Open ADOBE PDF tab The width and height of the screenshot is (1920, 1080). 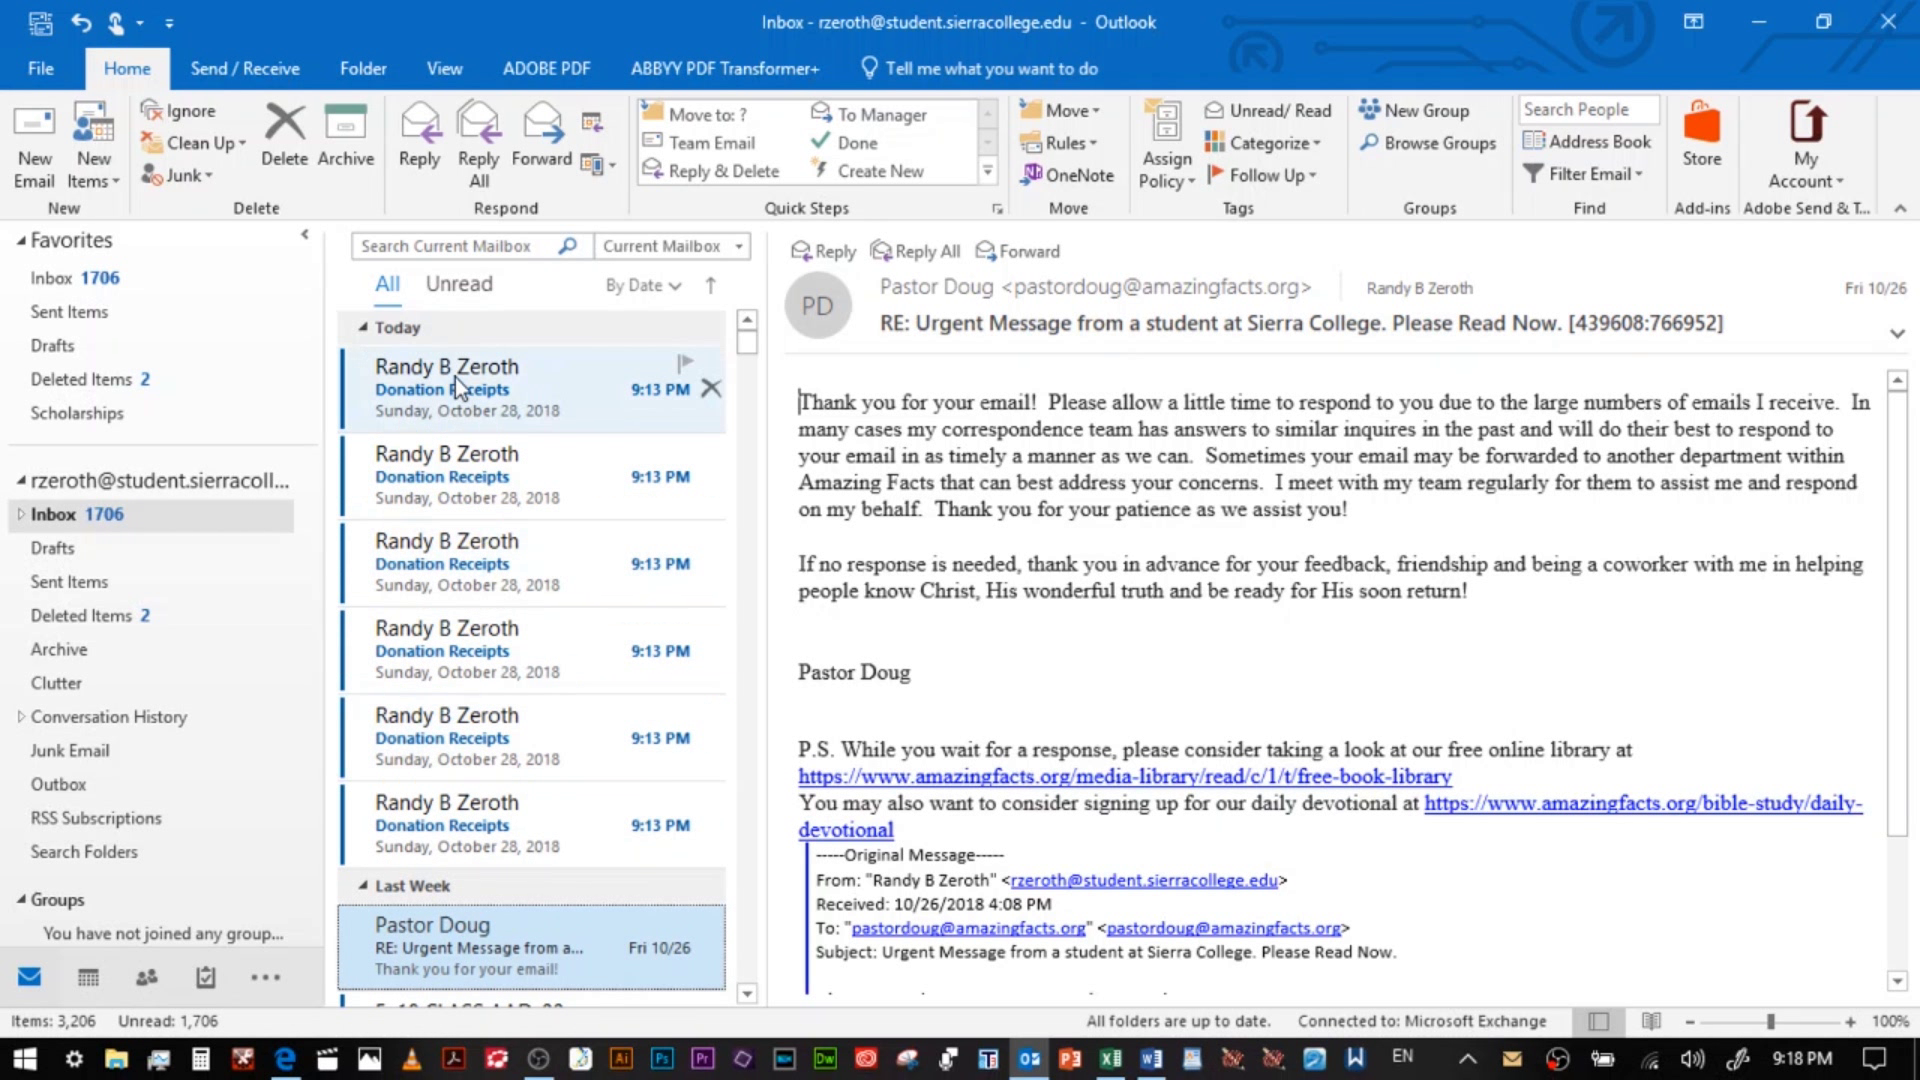coord(546,68)
